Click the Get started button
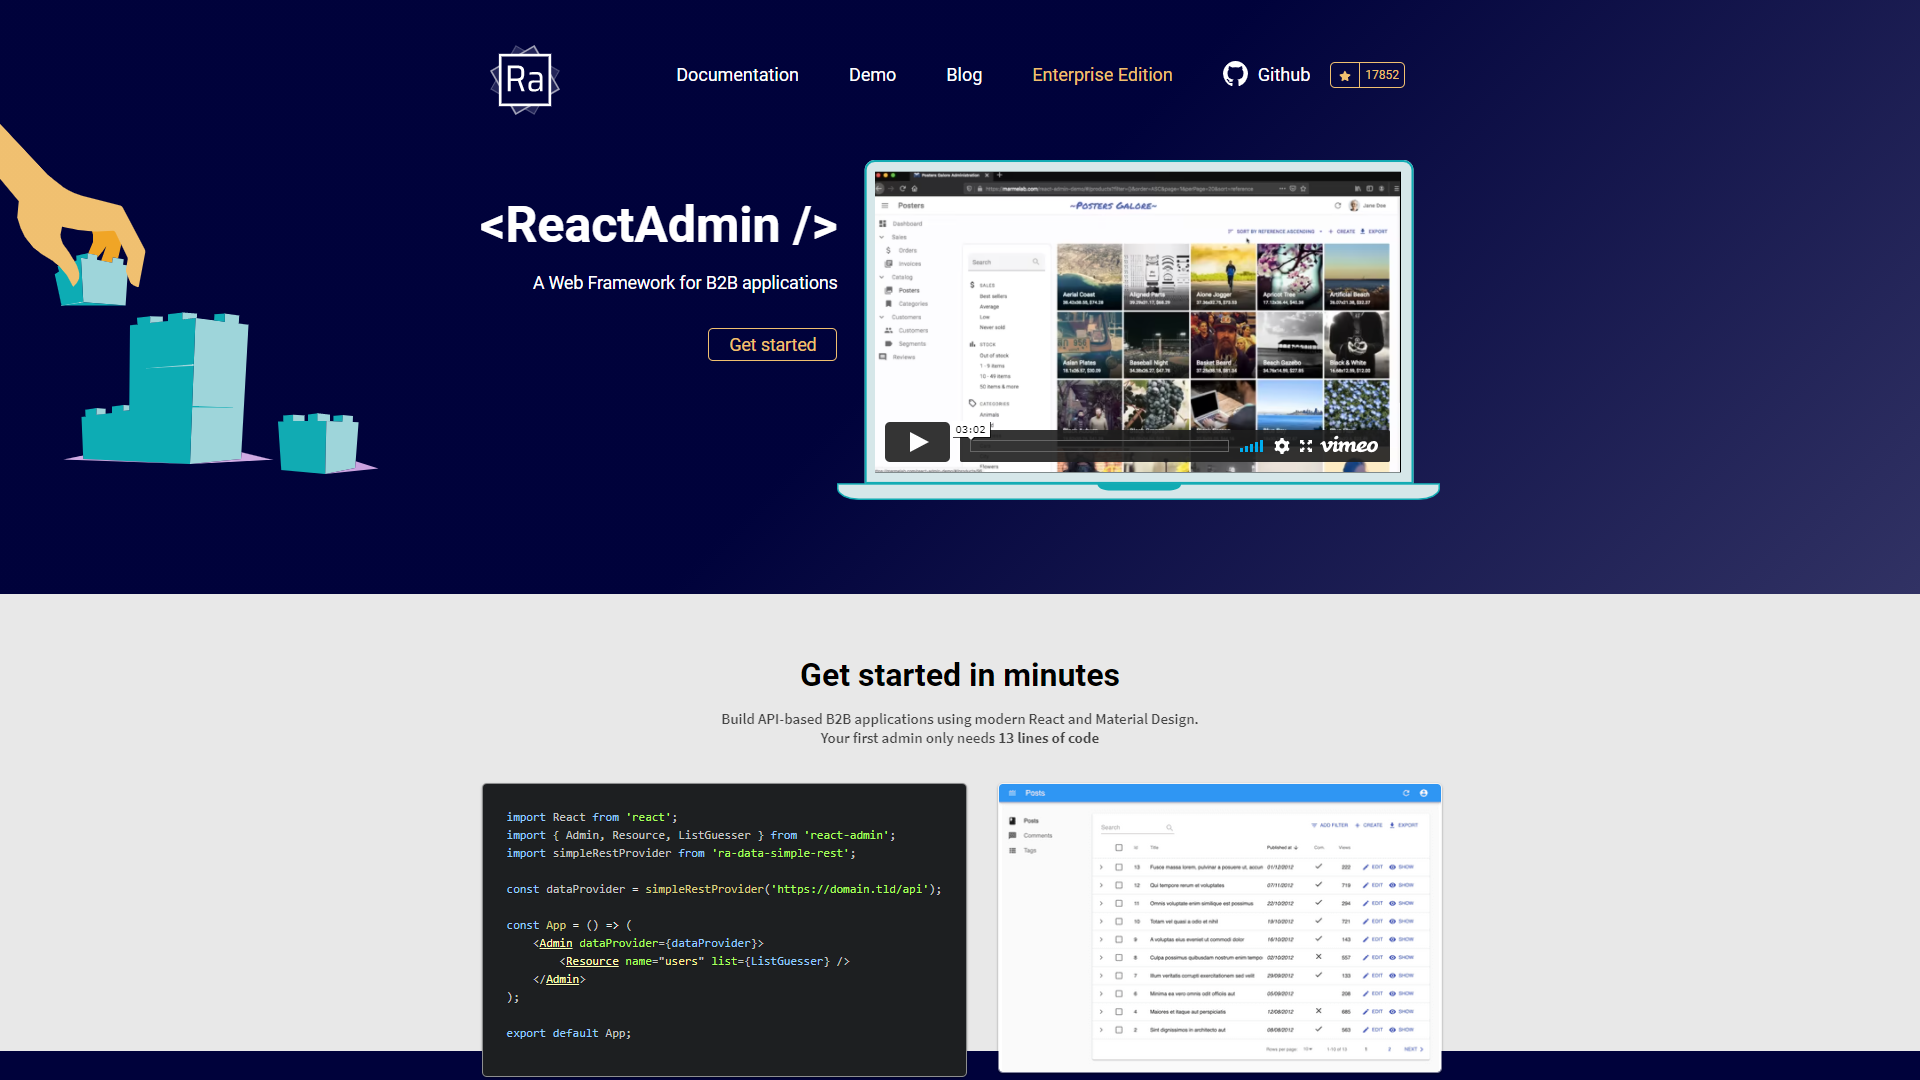Screen dimensions: 1920x1080 pyautogui.click(x=772, y=345)
